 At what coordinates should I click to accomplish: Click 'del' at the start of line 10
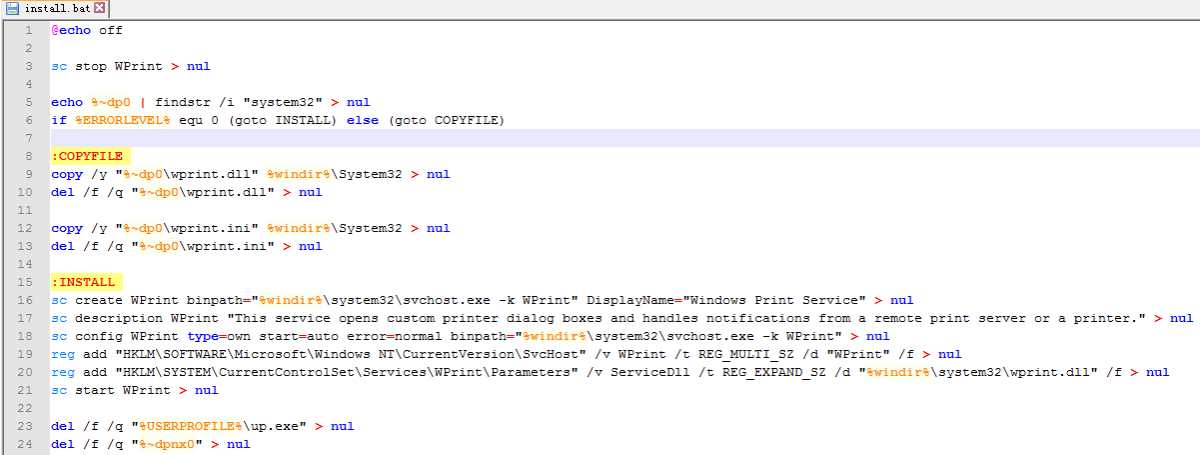[63, 192]
